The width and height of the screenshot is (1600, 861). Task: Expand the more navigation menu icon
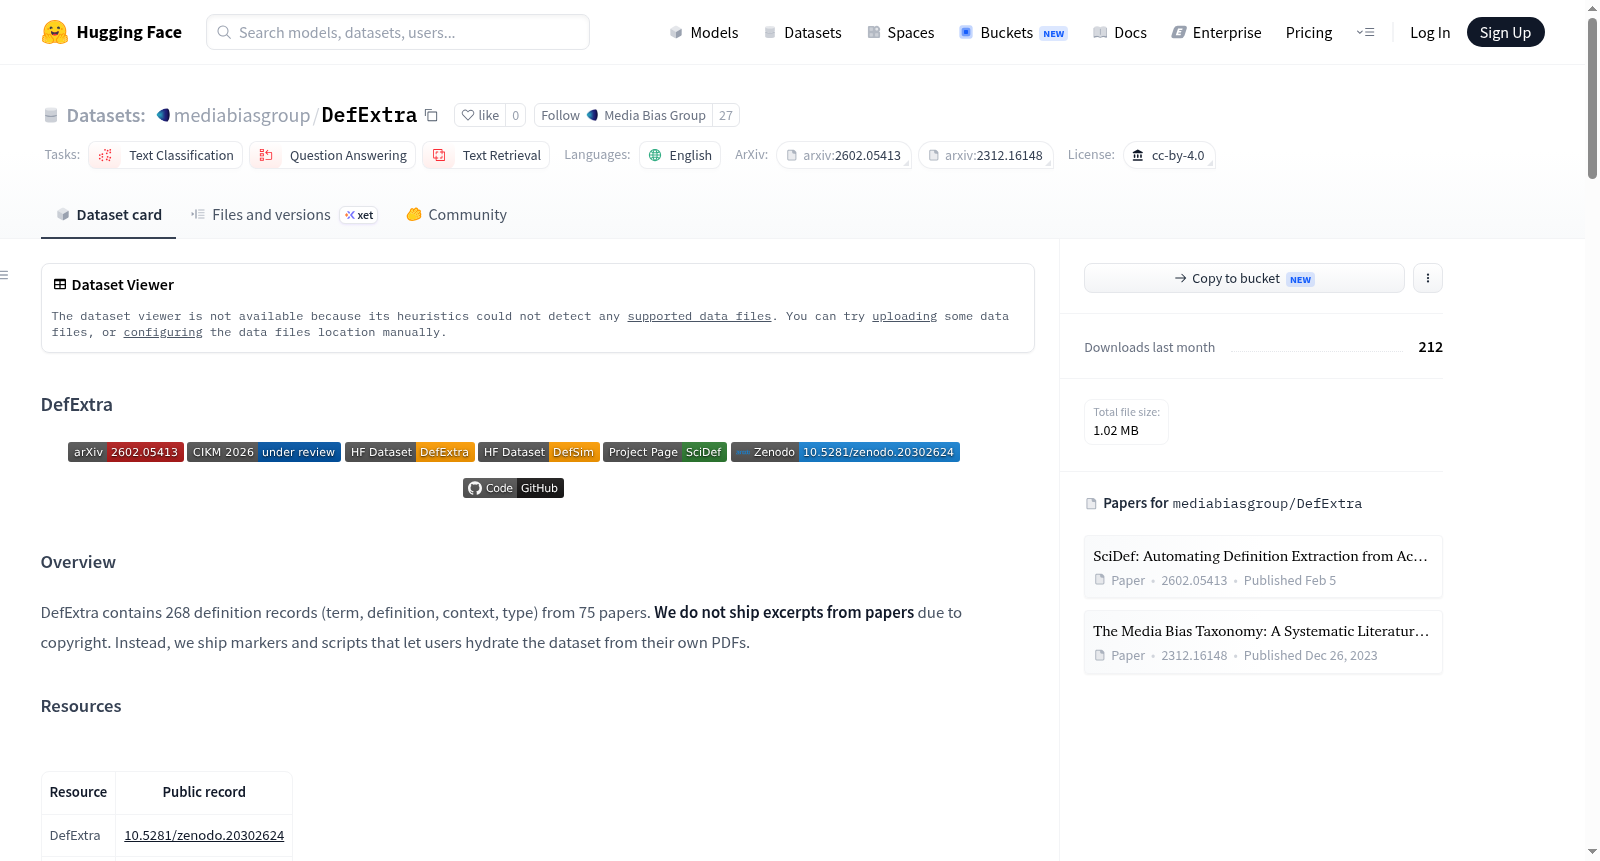1365,32
